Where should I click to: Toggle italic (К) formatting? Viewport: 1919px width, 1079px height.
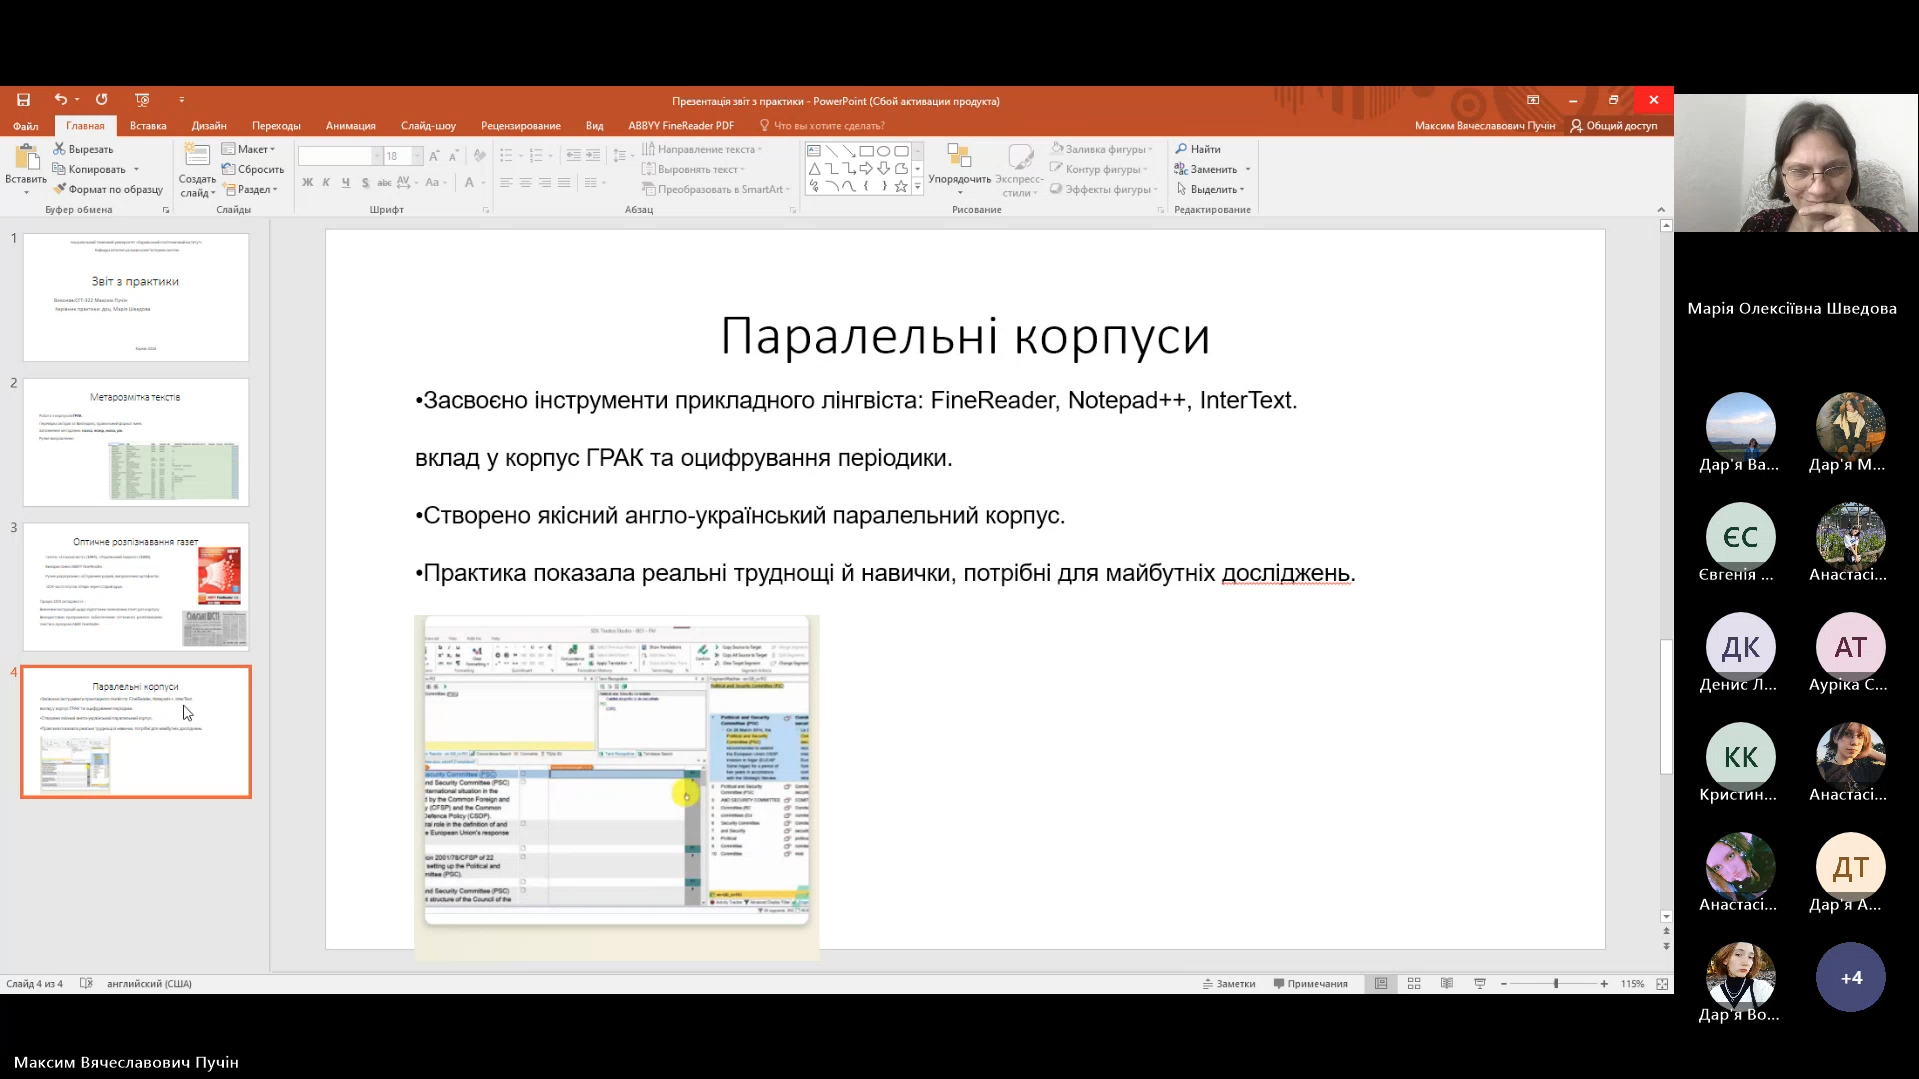click(326, 183)
